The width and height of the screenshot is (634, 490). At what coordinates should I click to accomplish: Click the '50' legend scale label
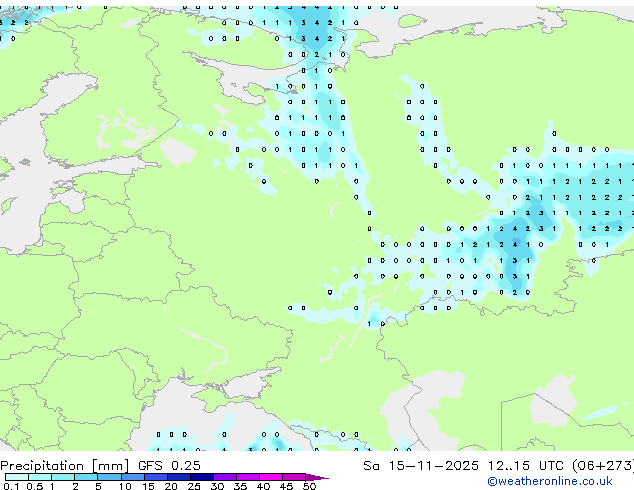309,486
